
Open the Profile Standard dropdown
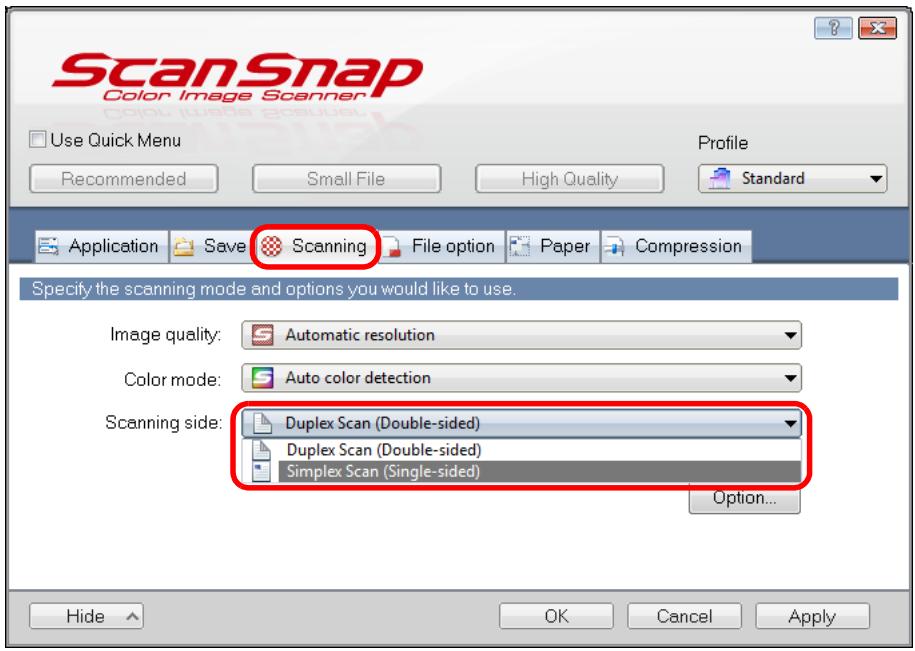(792, 178)
